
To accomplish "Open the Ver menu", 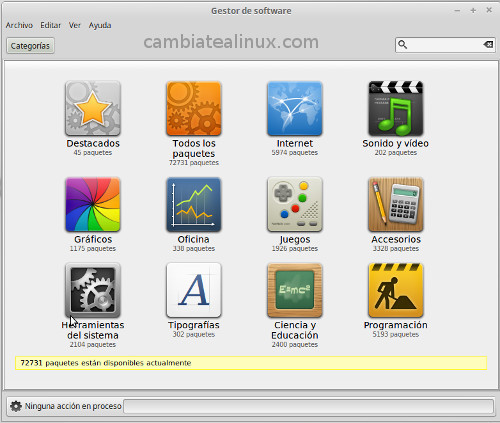I will (x=75, y=25).
